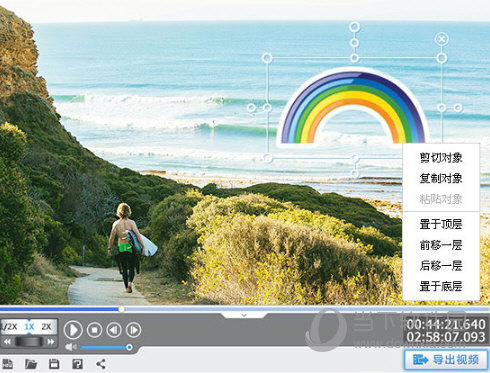Screen dimensions: 490x373
Task: Click the fast forward double-arrow icon
Action: pos(51,341)
